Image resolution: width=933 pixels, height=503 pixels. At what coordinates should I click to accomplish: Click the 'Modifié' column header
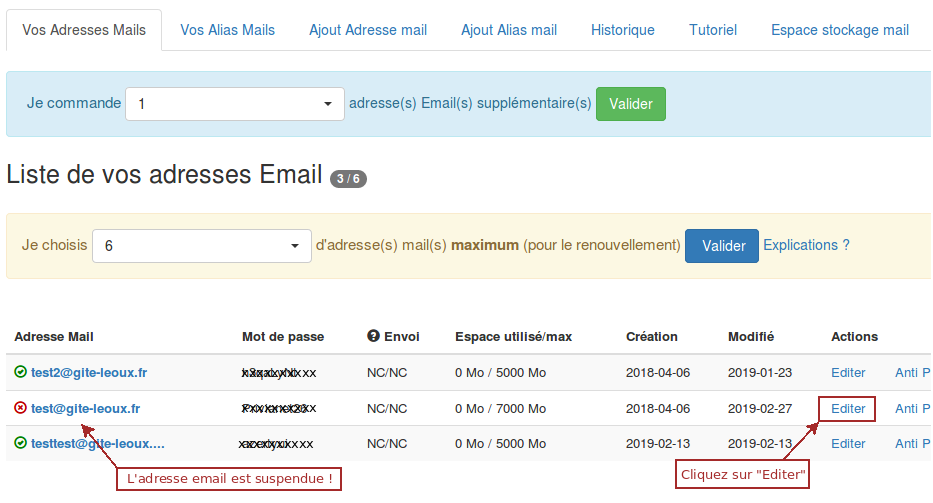coord(751,337)
